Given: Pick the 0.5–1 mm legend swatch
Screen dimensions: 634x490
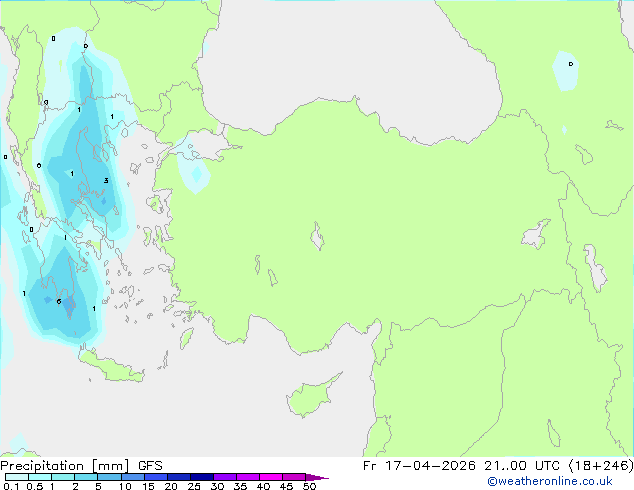Looking at the screenshot, I should pyautogui.click(x=40, y=477).
